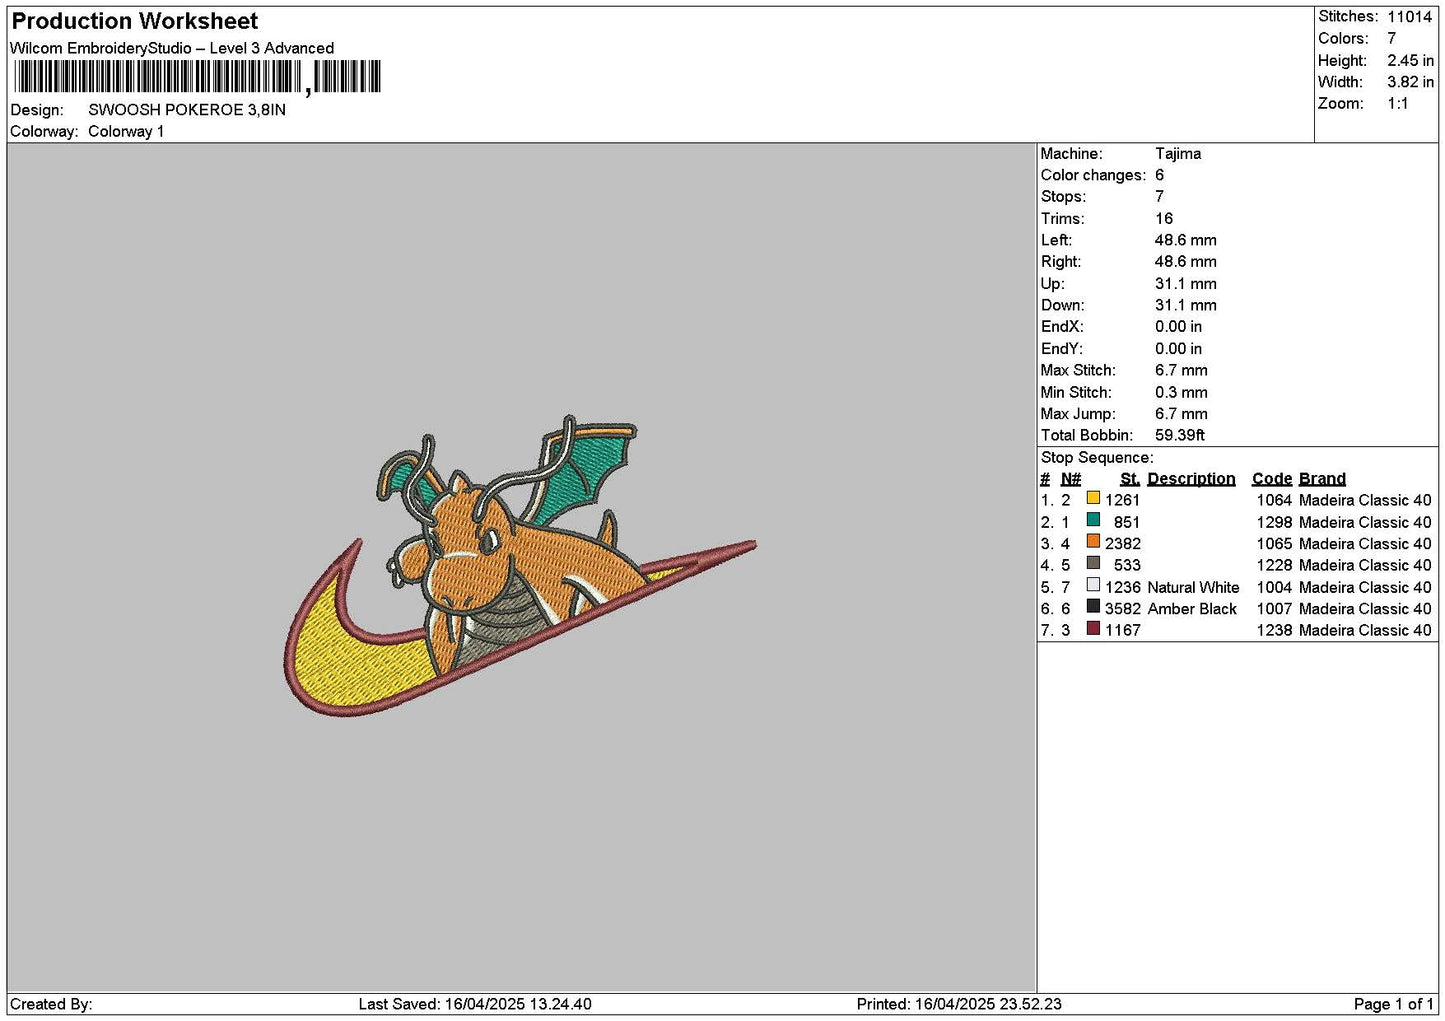Click the Page 1 of 1 label
Screen dimensions: 1445x1021
1394,1004
